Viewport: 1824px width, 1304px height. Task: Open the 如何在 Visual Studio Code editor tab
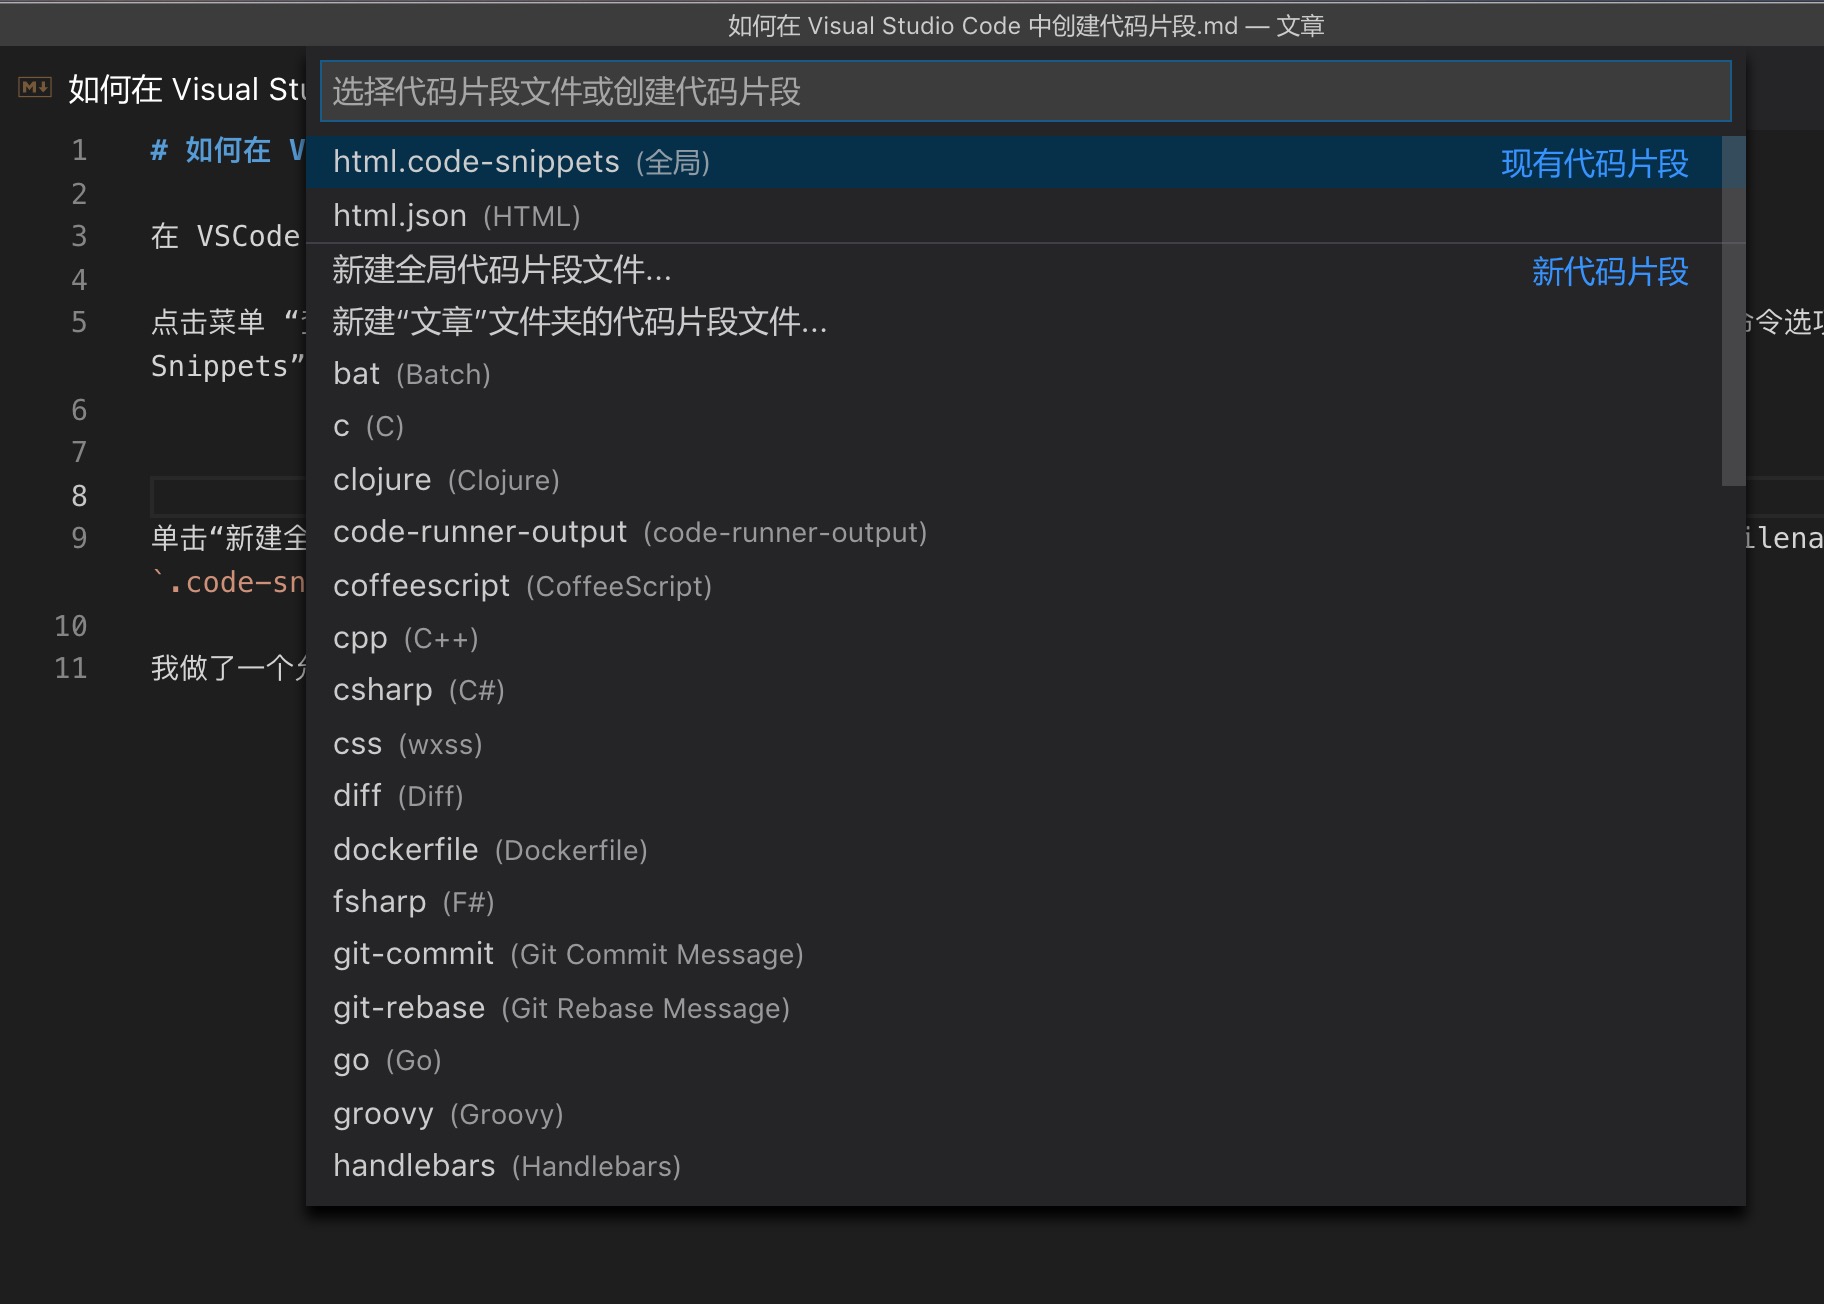pyautogui.click(x=187, y=90)
